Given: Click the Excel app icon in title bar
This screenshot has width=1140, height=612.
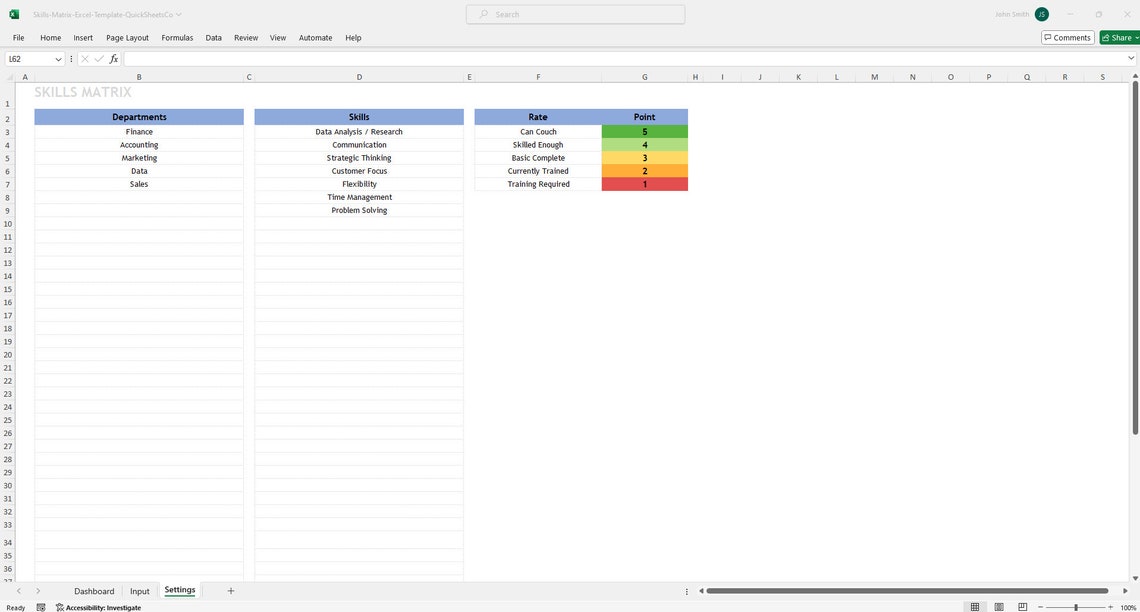Looking at the screenshot, I should point(14,14).
